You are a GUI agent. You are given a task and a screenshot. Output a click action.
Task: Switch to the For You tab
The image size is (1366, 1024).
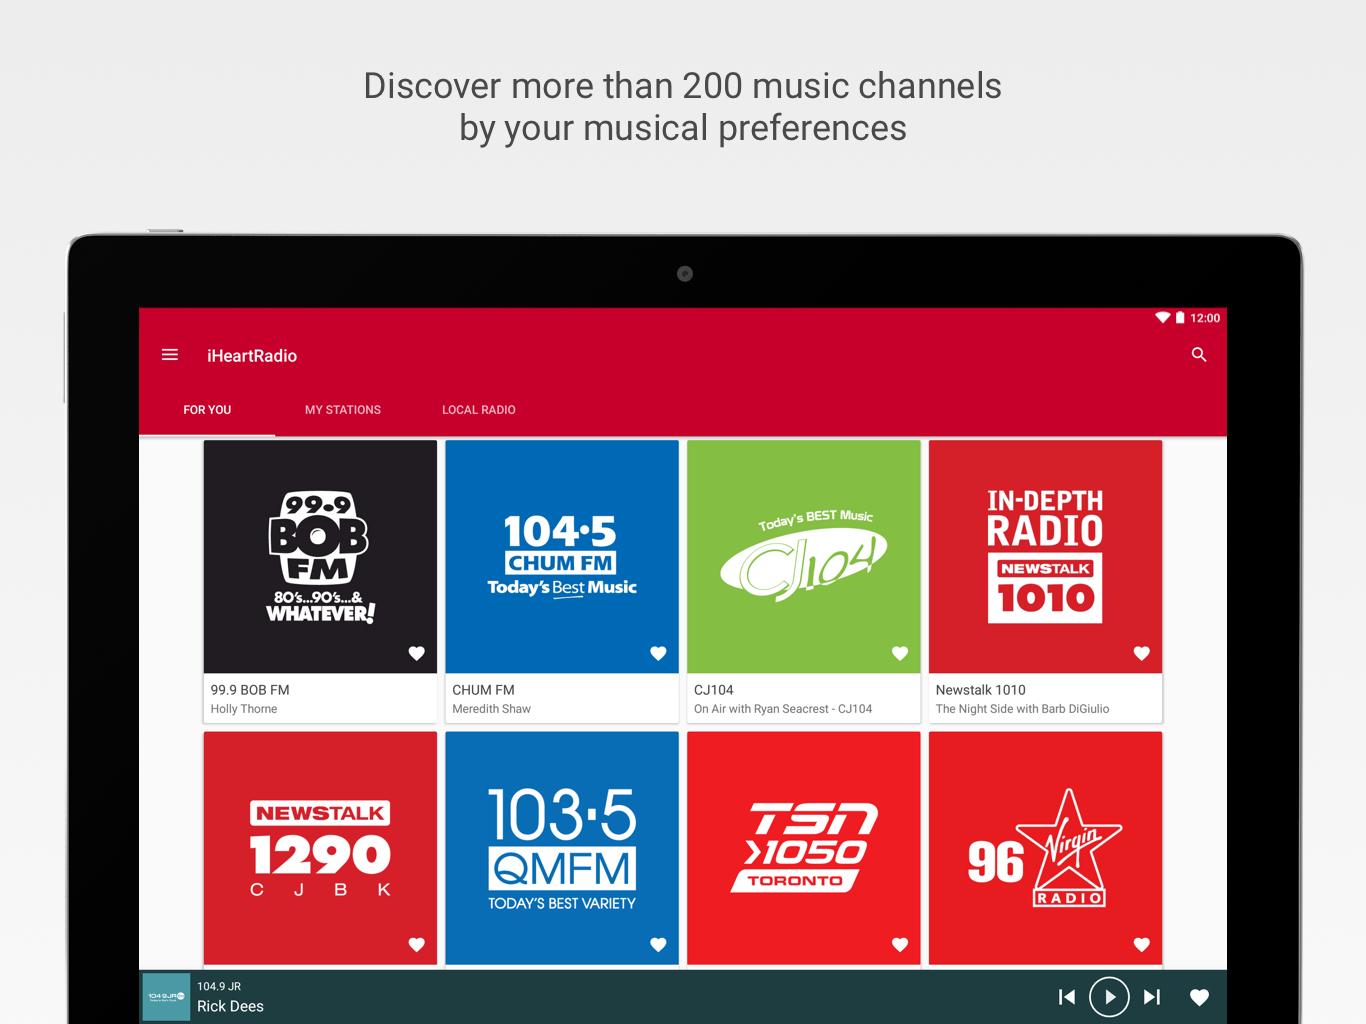click(207, 410)
